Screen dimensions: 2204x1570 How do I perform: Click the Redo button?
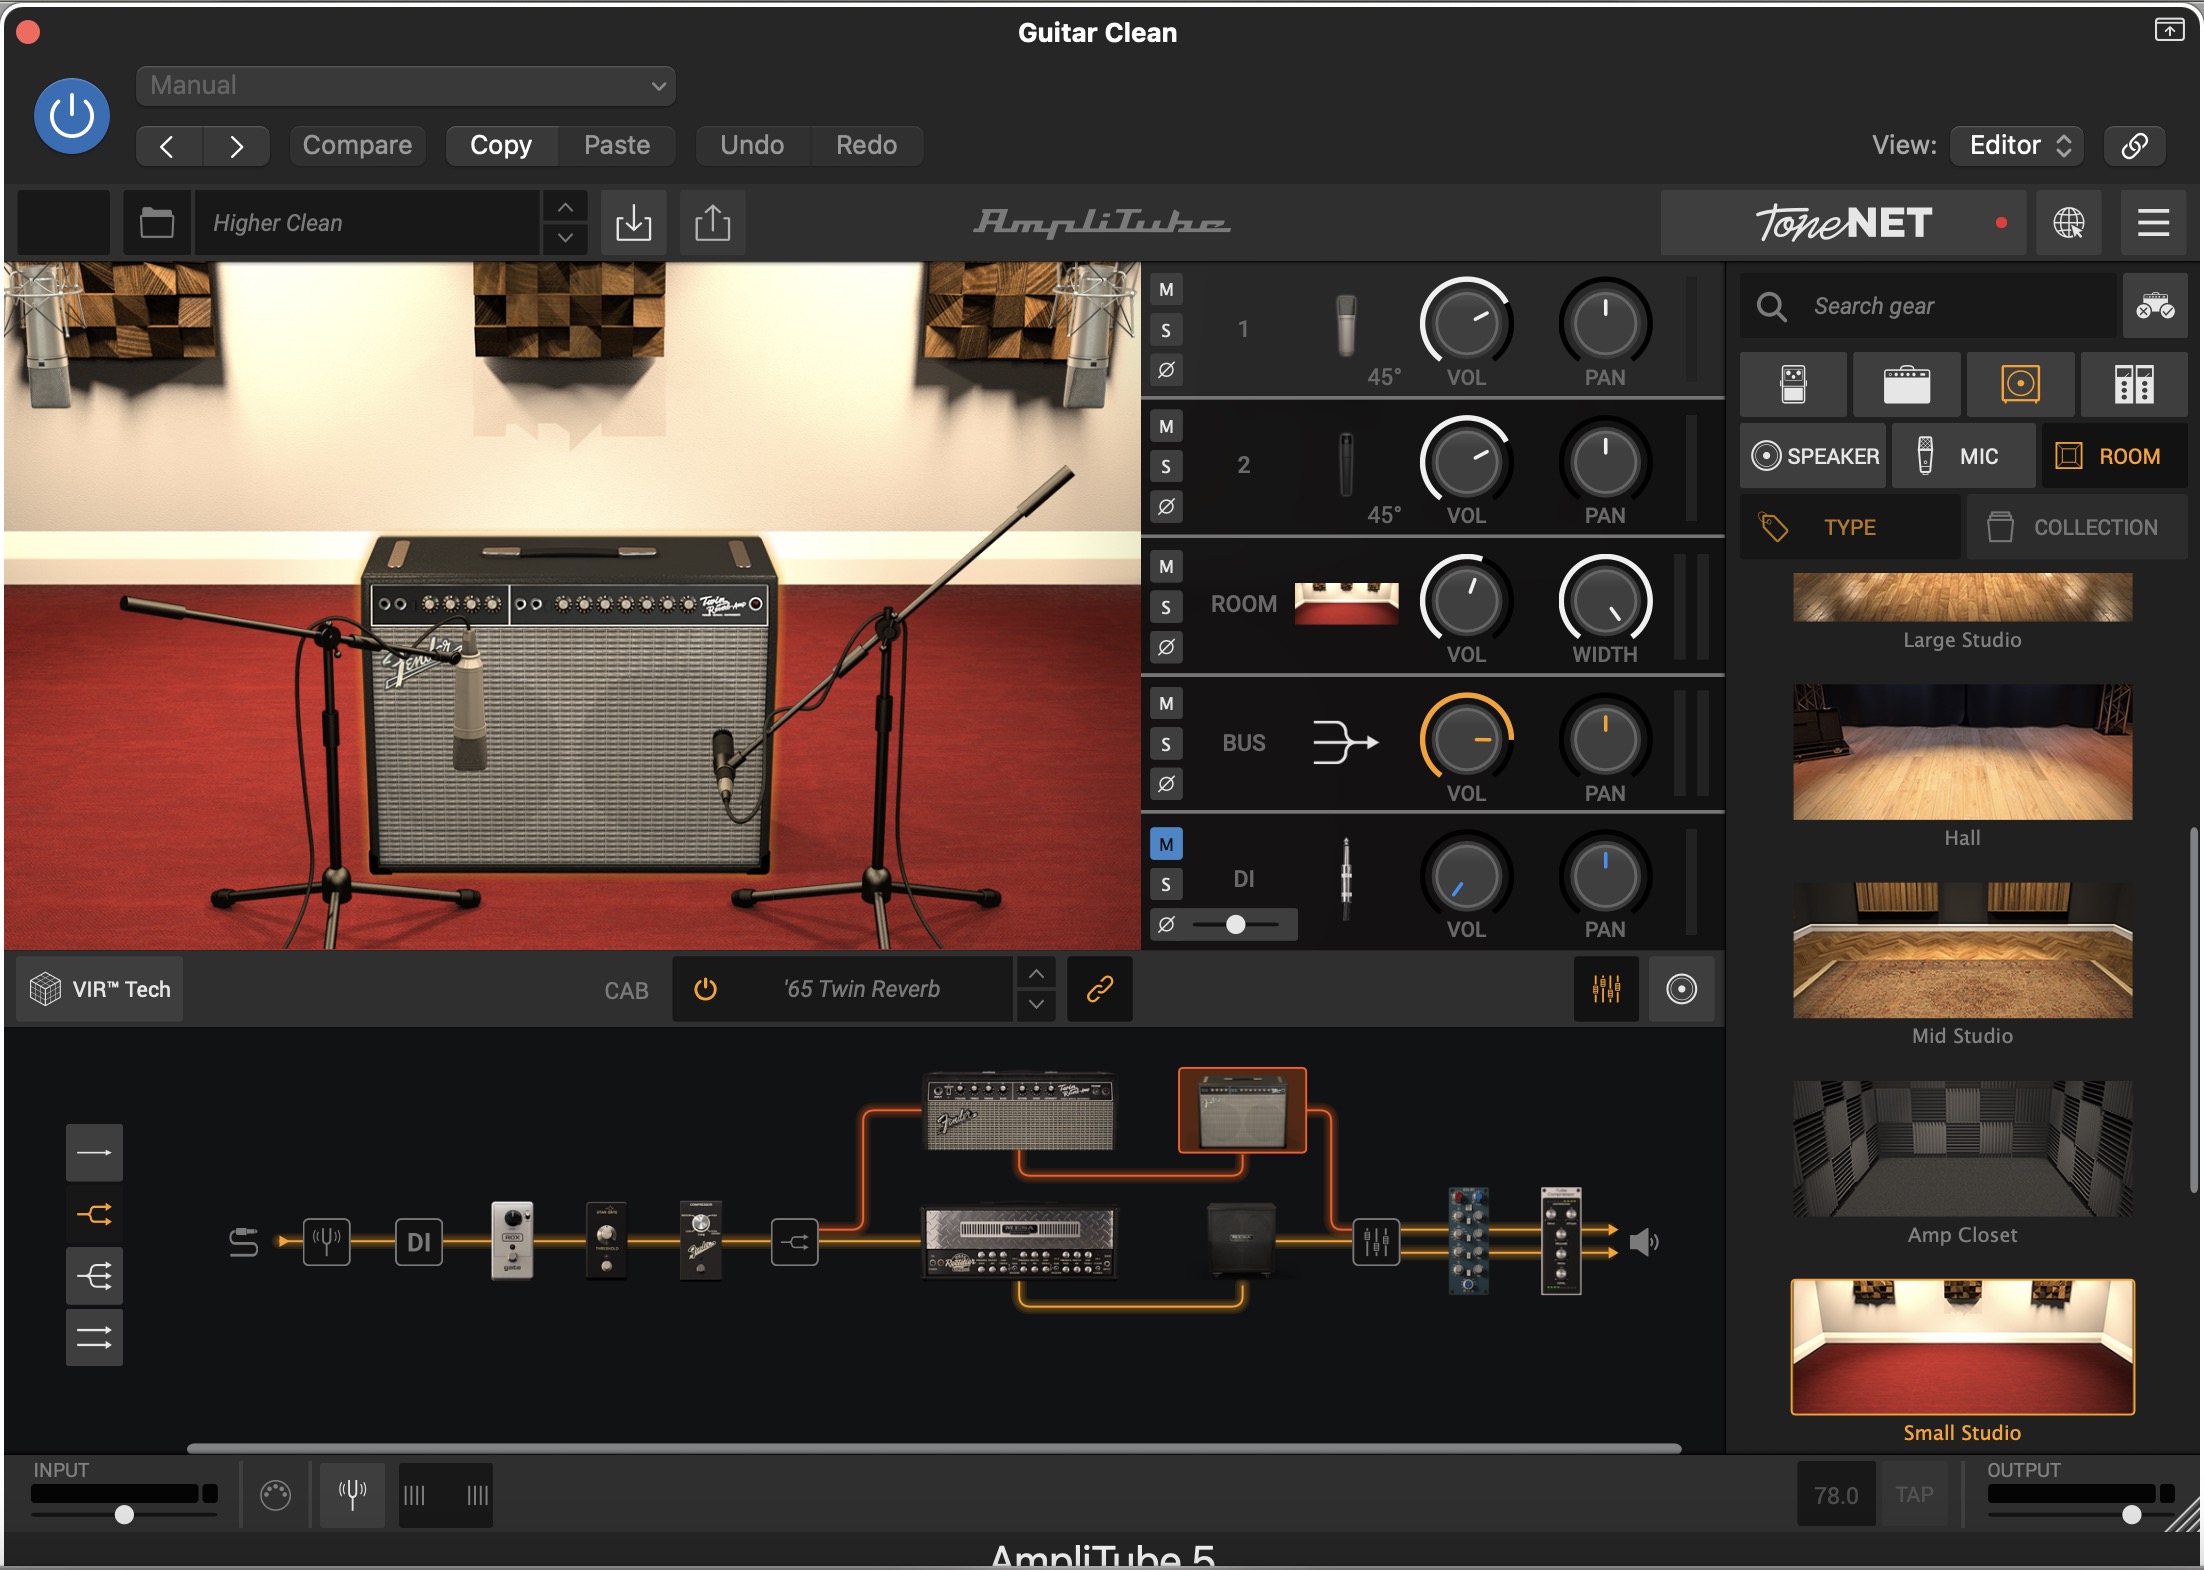click(866, 146)
